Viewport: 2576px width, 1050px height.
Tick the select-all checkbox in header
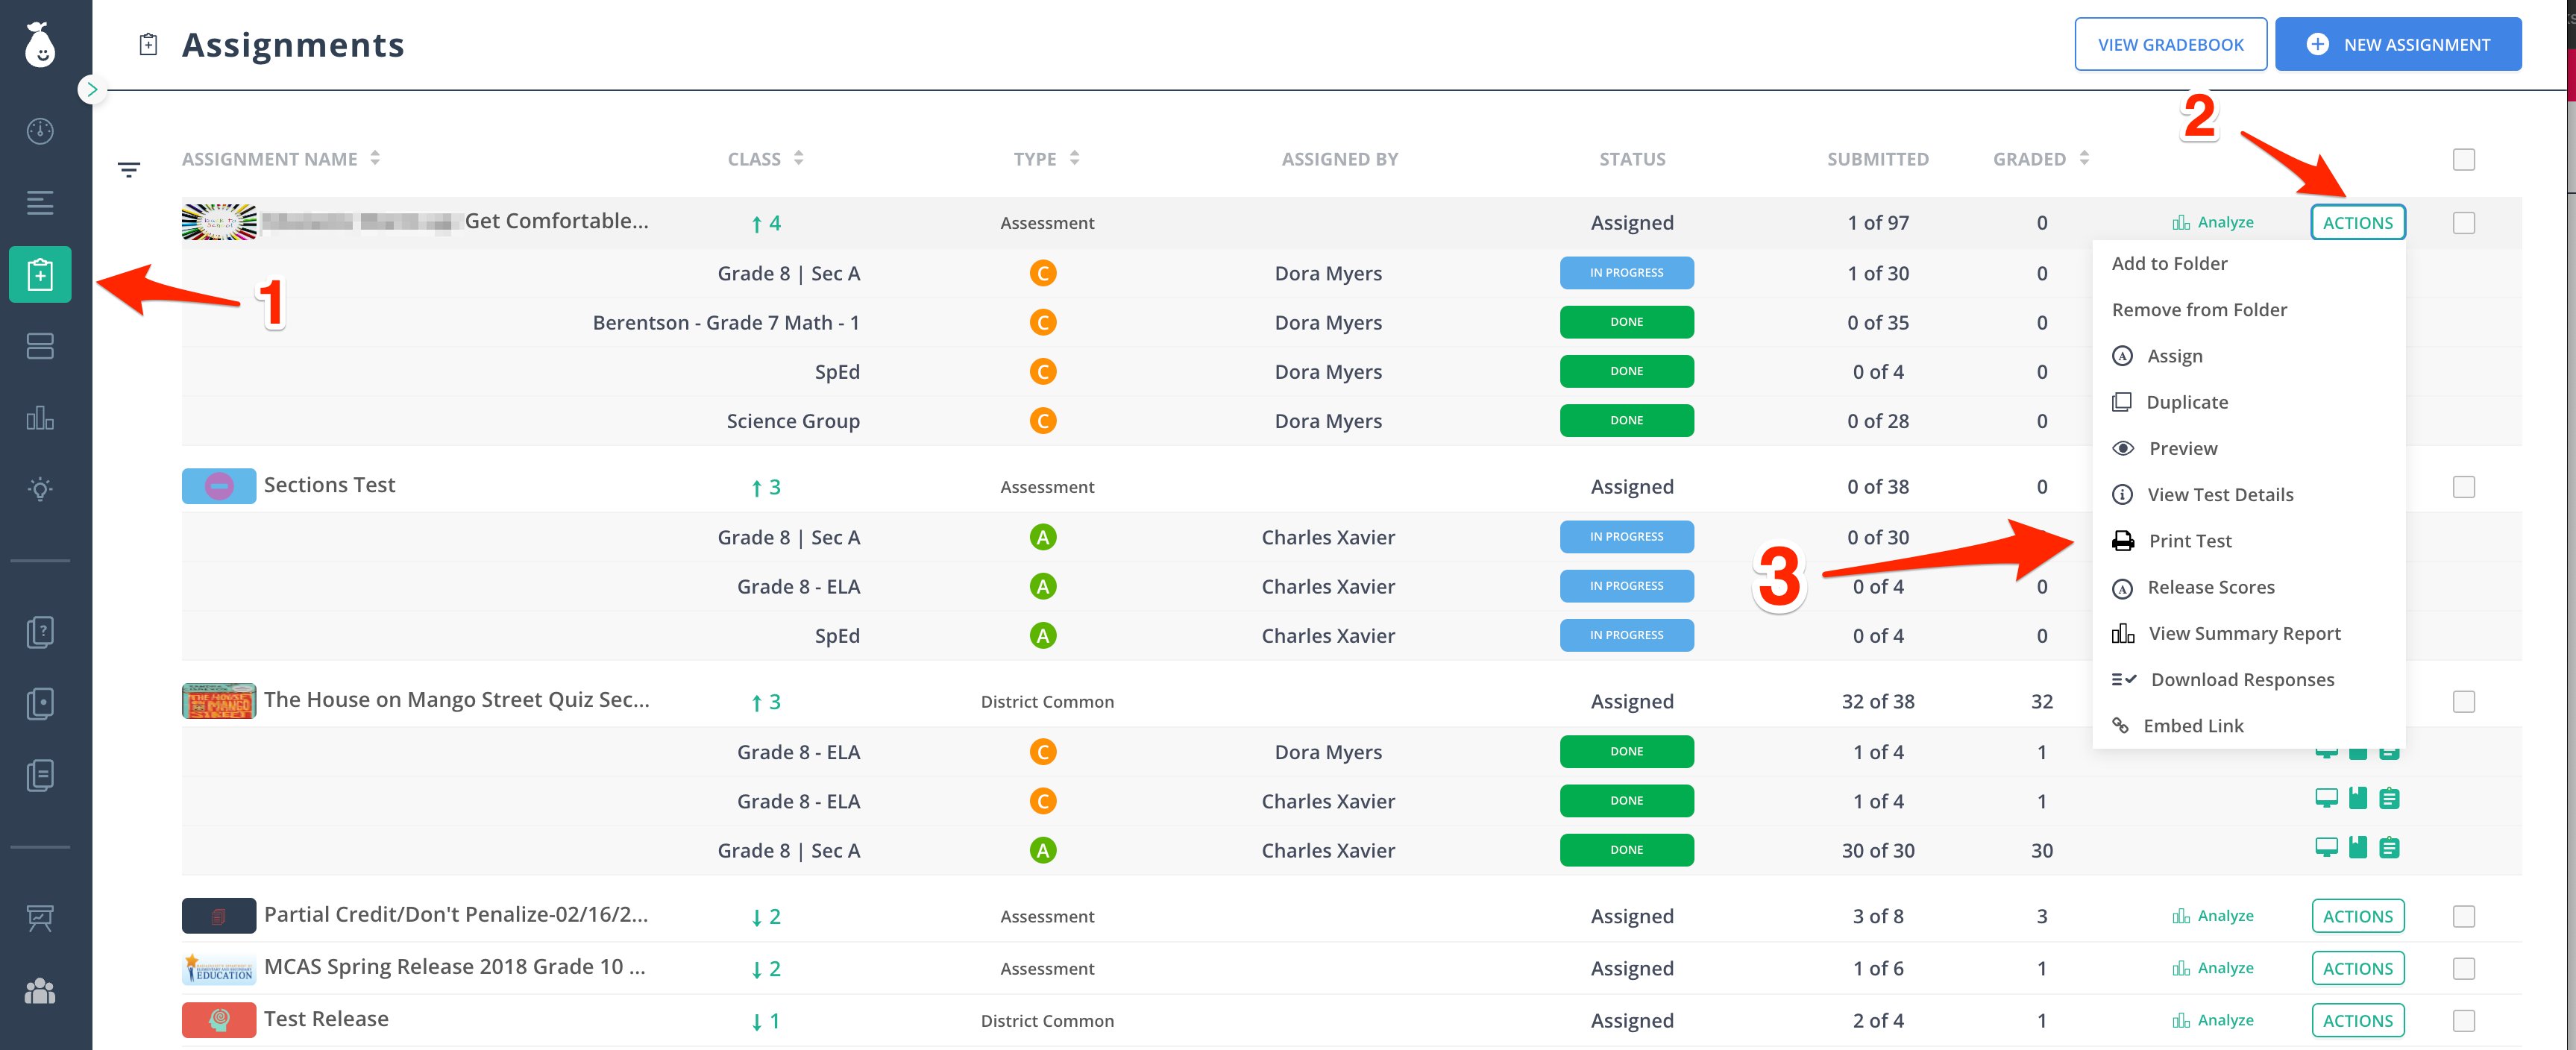2464,159
